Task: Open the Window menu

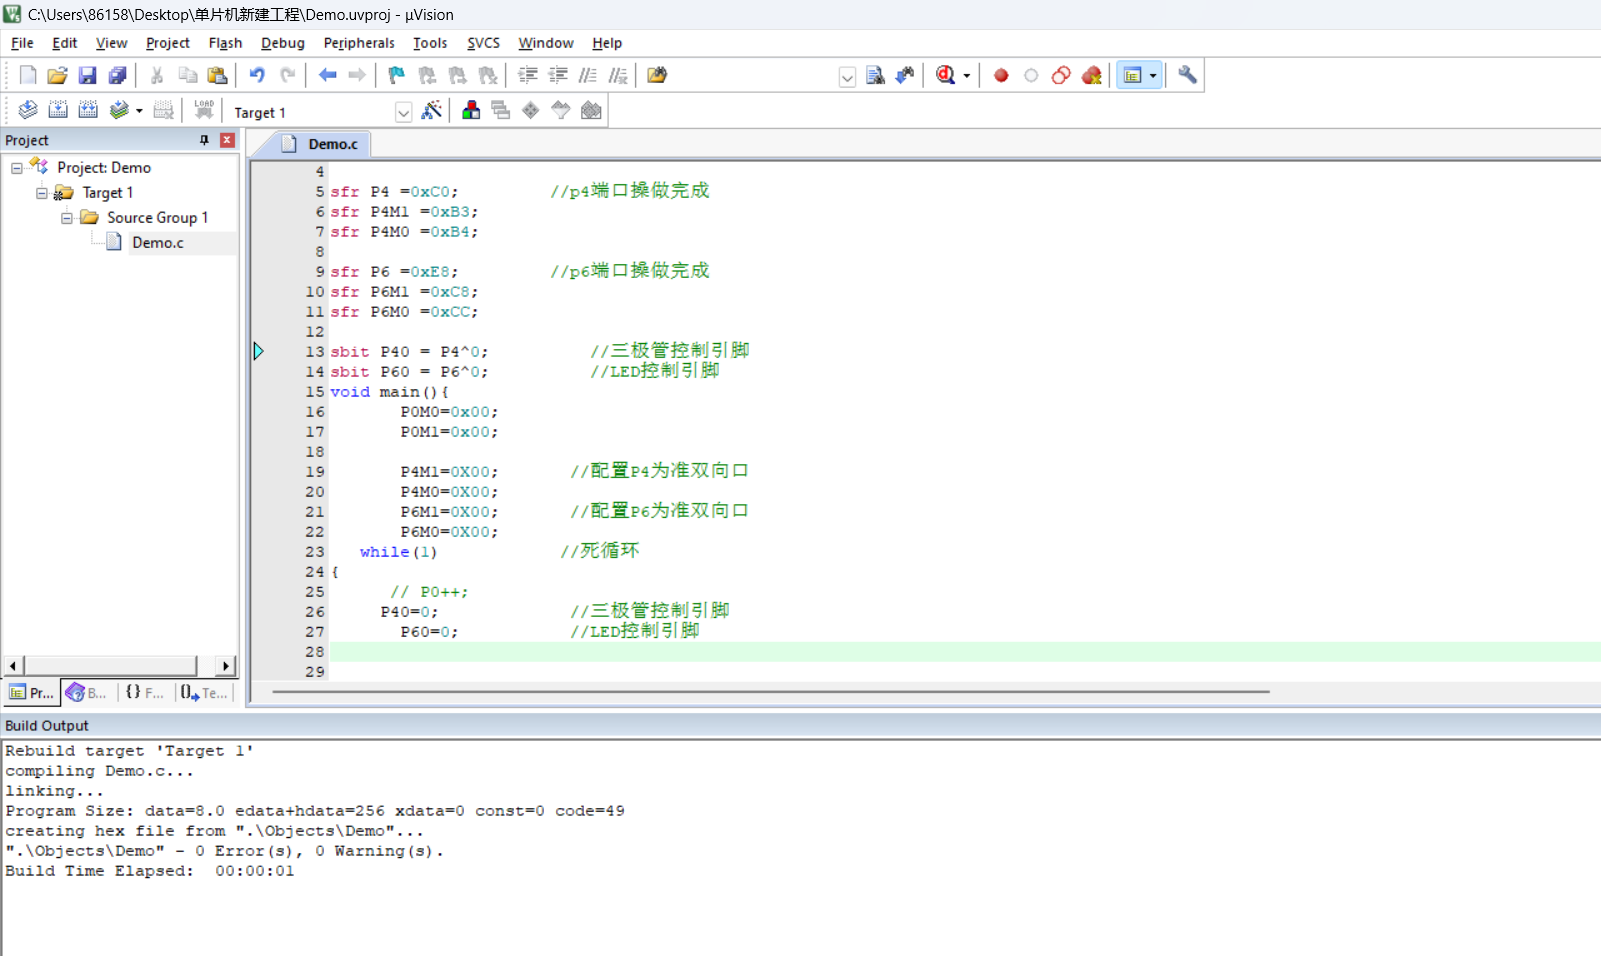Action: pos(546,43)
